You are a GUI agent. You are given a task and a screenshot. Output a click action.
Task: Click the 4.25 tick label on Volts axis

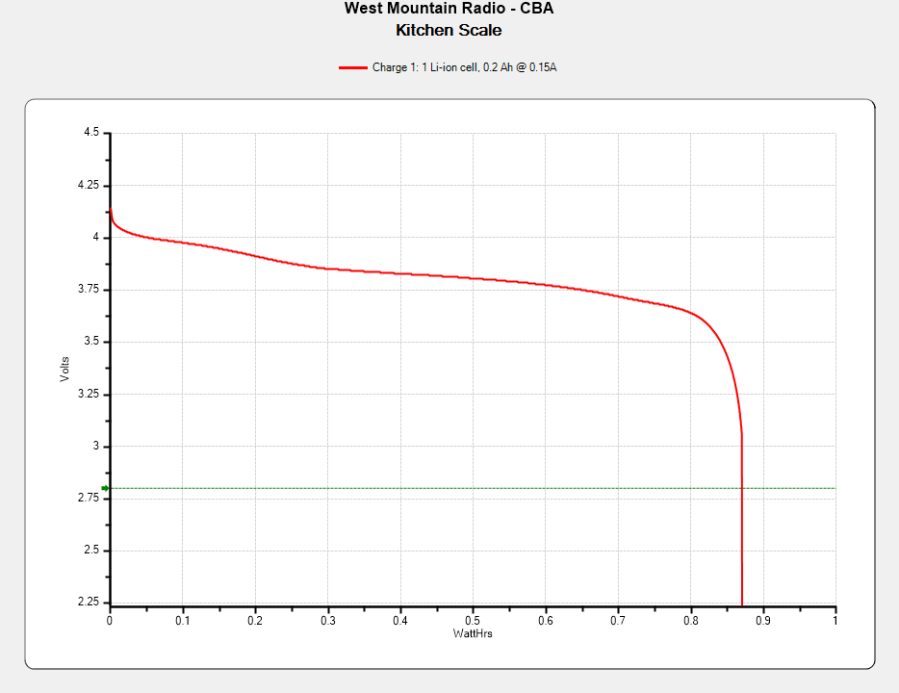88,186
